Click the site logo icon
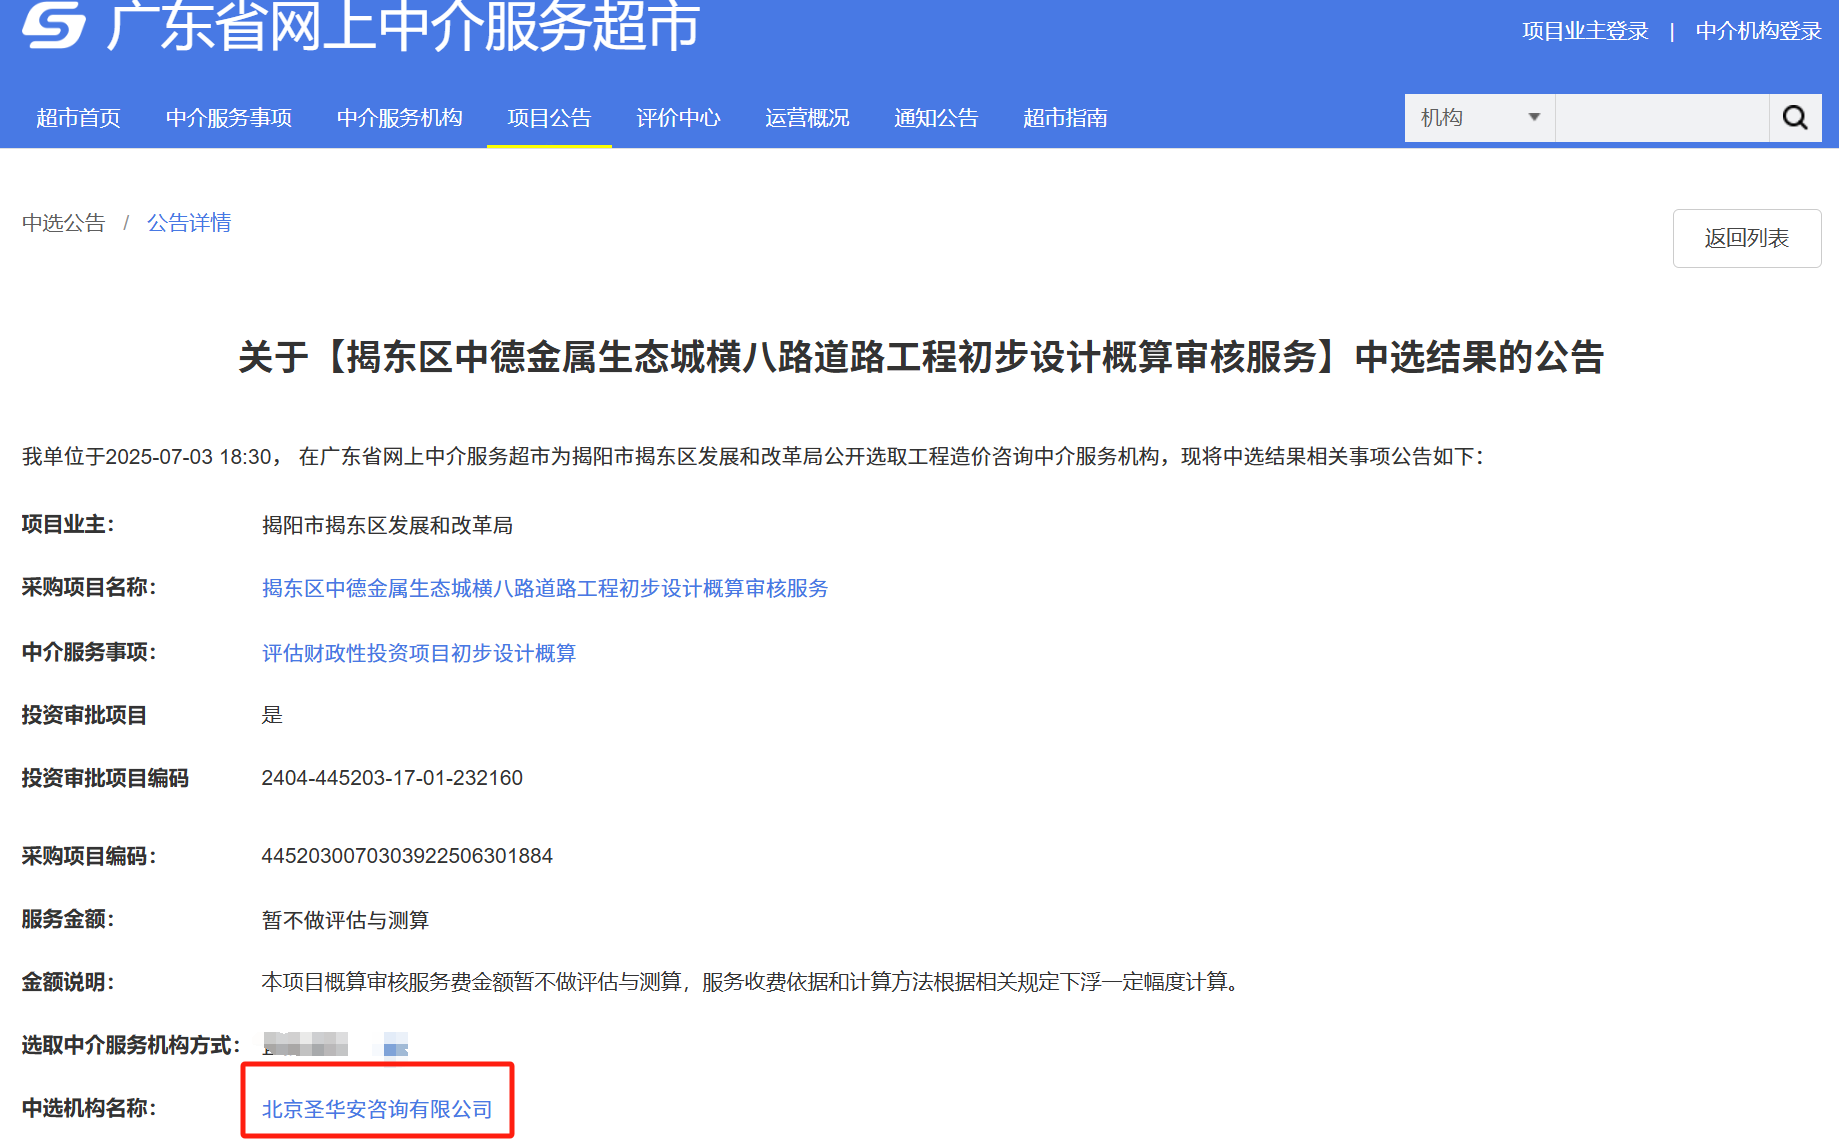 coord(54,24)
